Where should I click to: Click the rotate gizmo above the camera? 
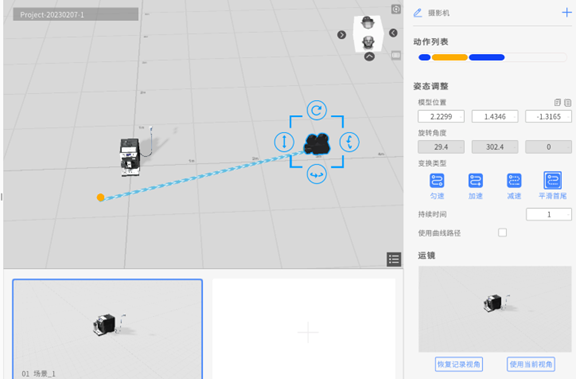tap(317, 110)
